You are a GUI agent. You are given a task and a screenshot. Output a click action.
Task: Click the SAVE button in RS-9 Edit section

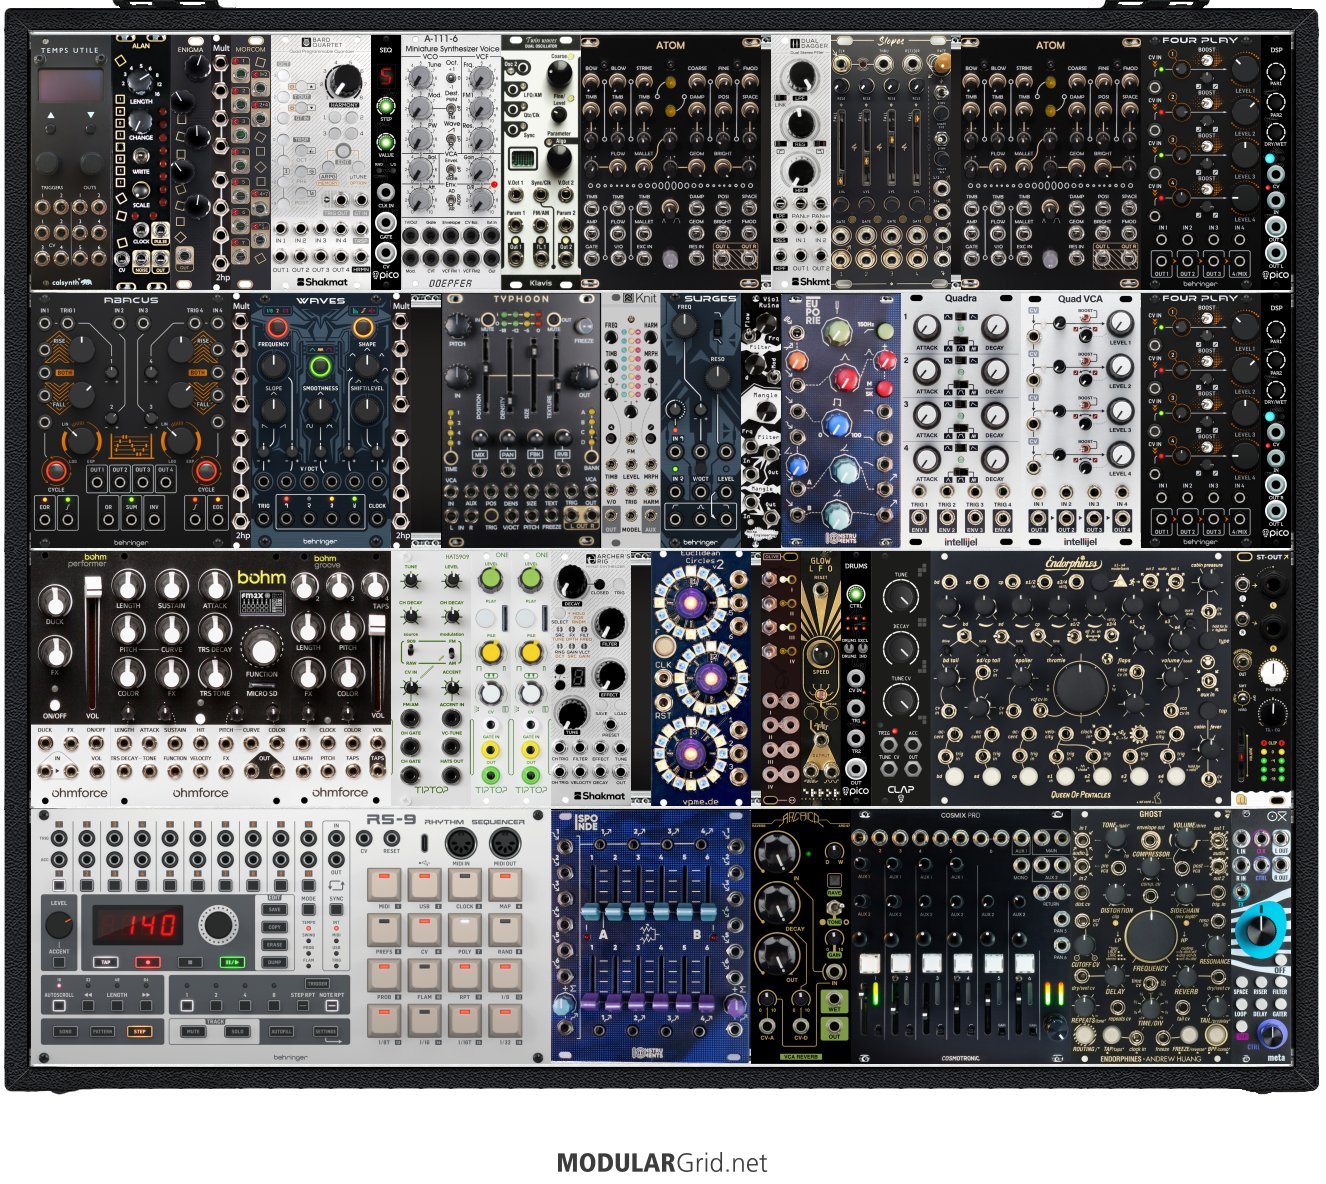click(x=275, y=910)
